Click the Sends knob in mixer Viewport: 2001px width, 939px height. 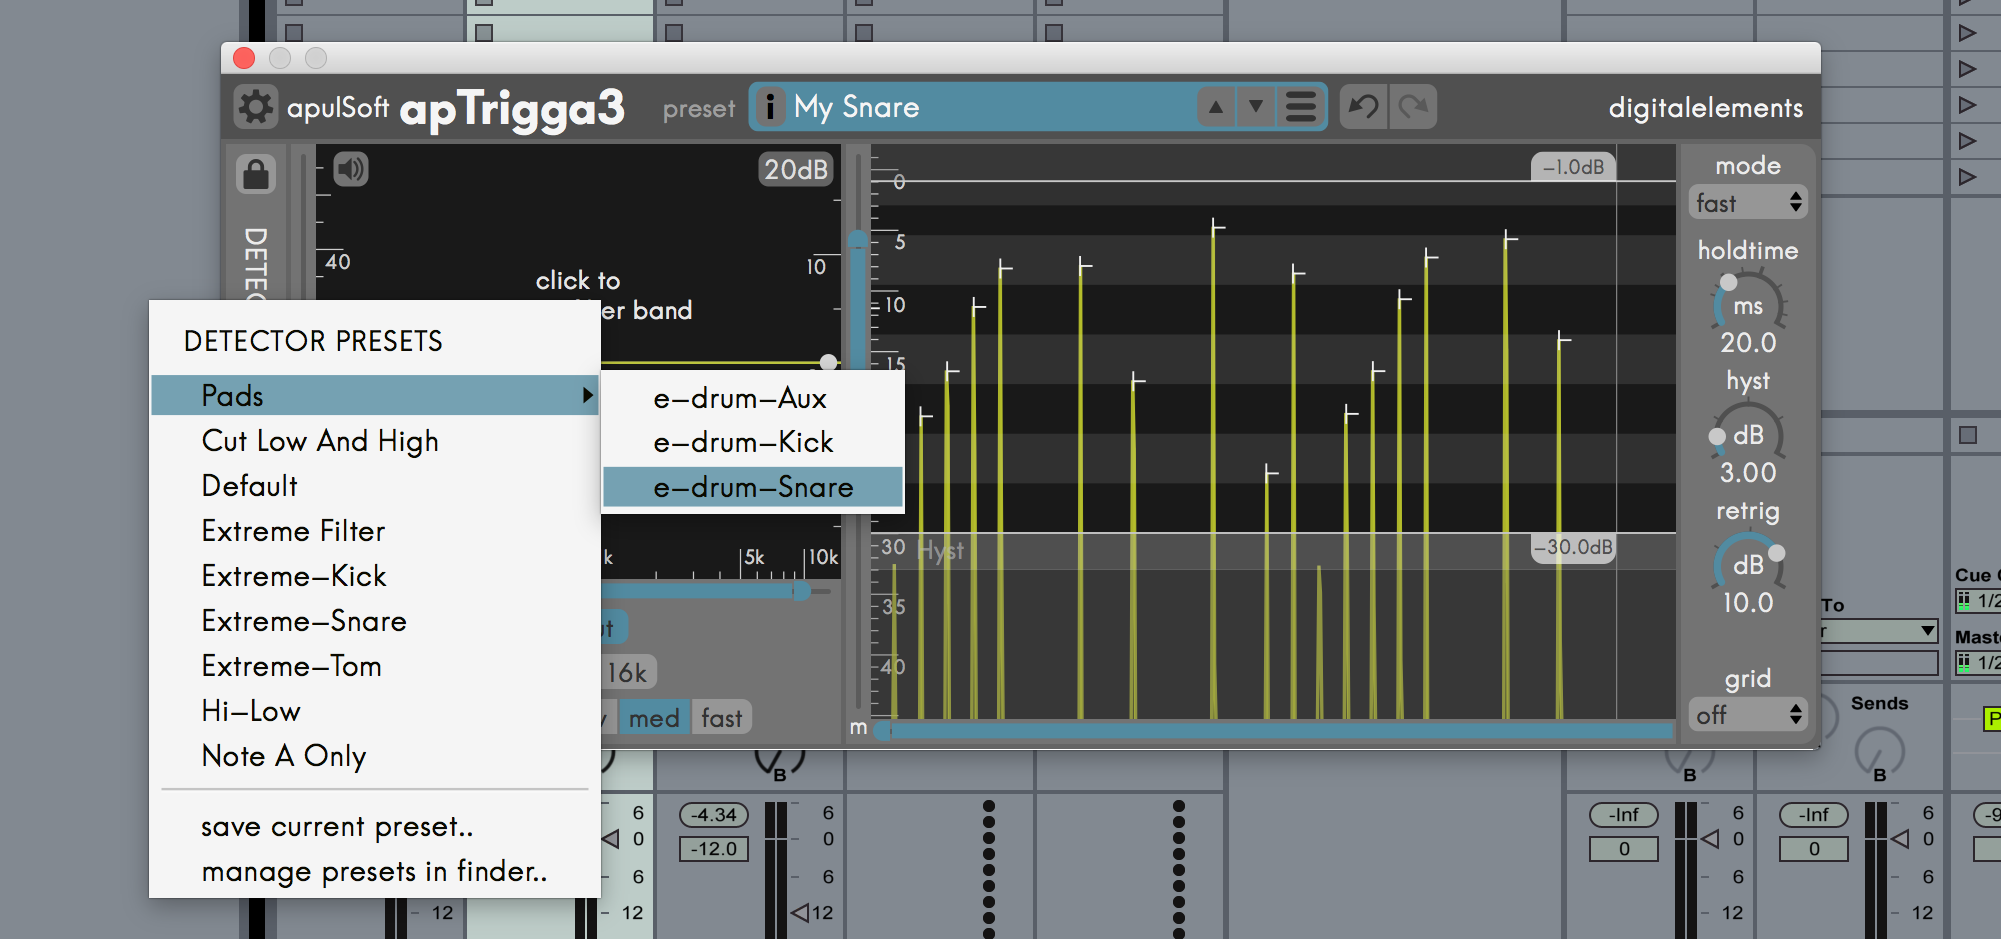[x=1879, y=749]
